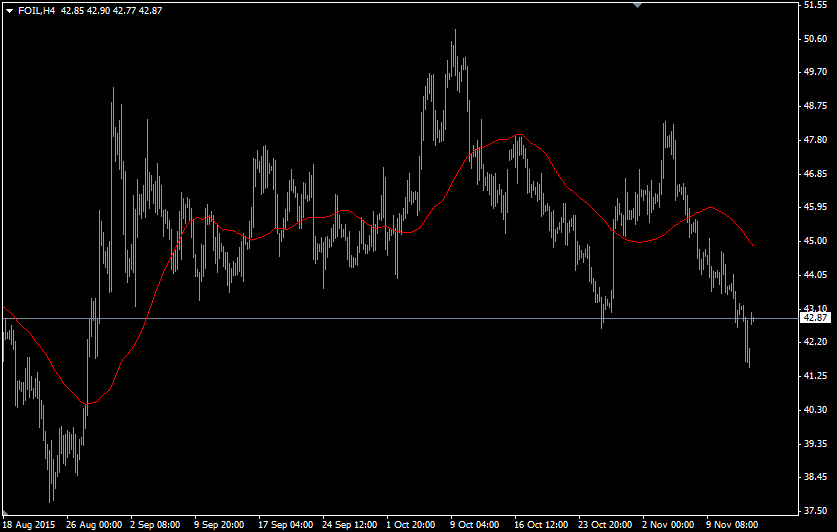
Task: Click the price scale value 47.80
Action: pyautogui.click(x=816, y=140)
